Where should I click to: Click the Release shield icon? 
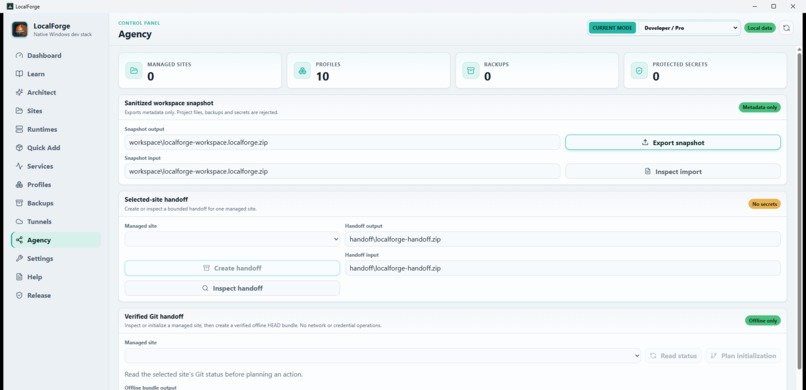(x=19, y=295)
